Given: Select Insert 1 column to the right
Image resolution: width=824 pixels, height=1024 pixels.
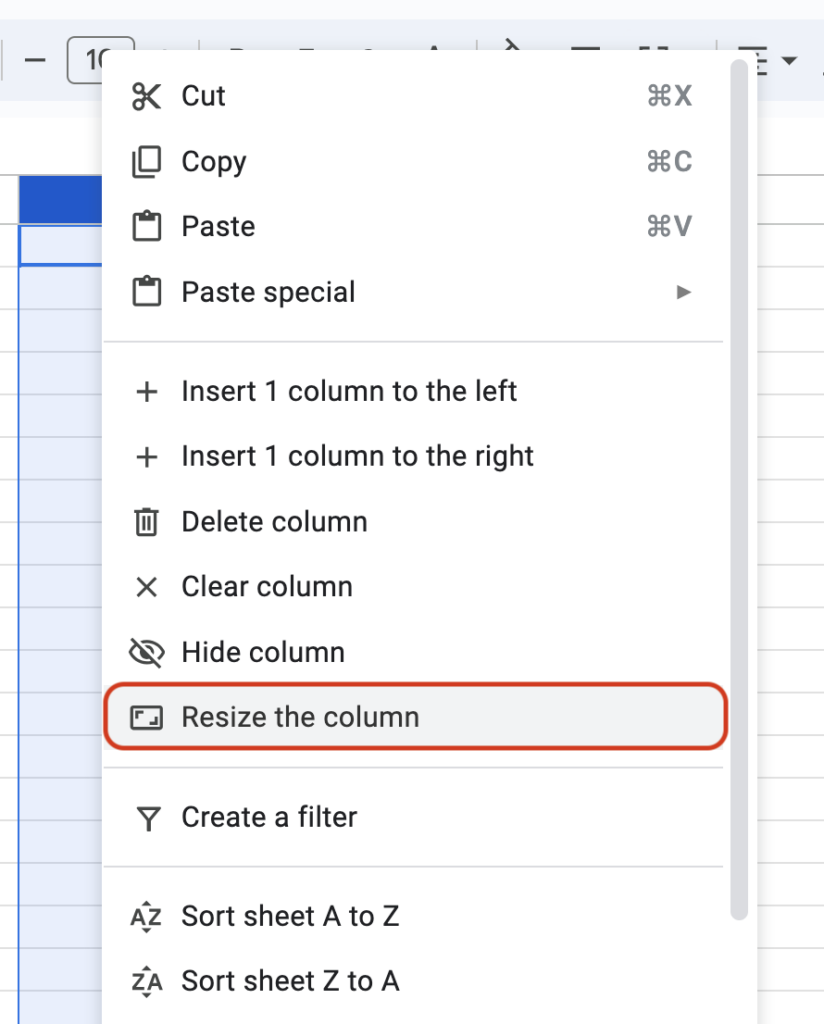Looking at the screenshot, I should (355, 456).
